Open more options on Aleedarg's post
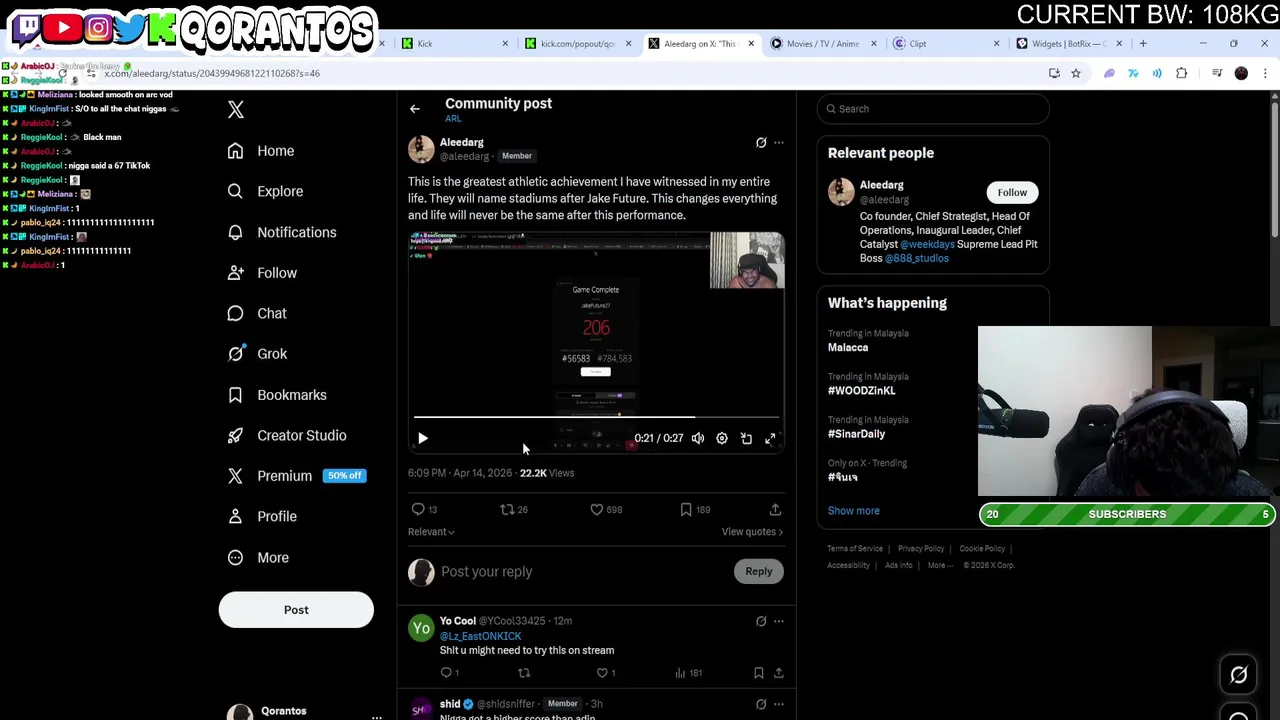1280x720 pixels. pos(779,143)
